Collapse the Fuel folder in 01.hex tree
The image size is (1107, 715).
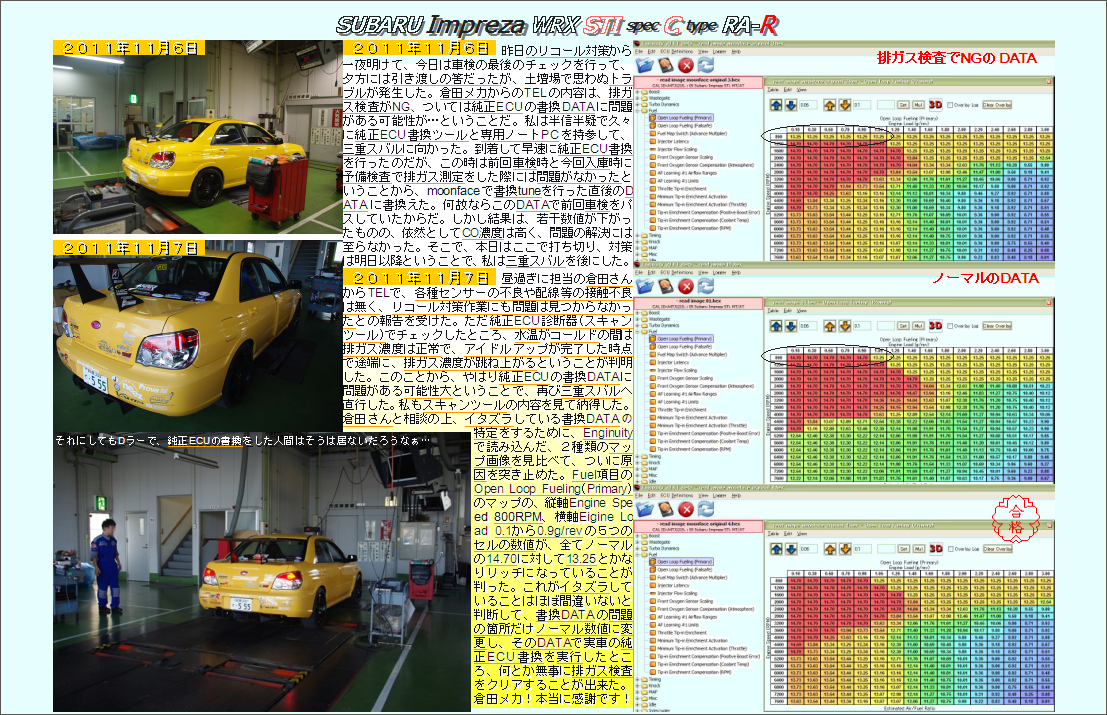[638, 332]
